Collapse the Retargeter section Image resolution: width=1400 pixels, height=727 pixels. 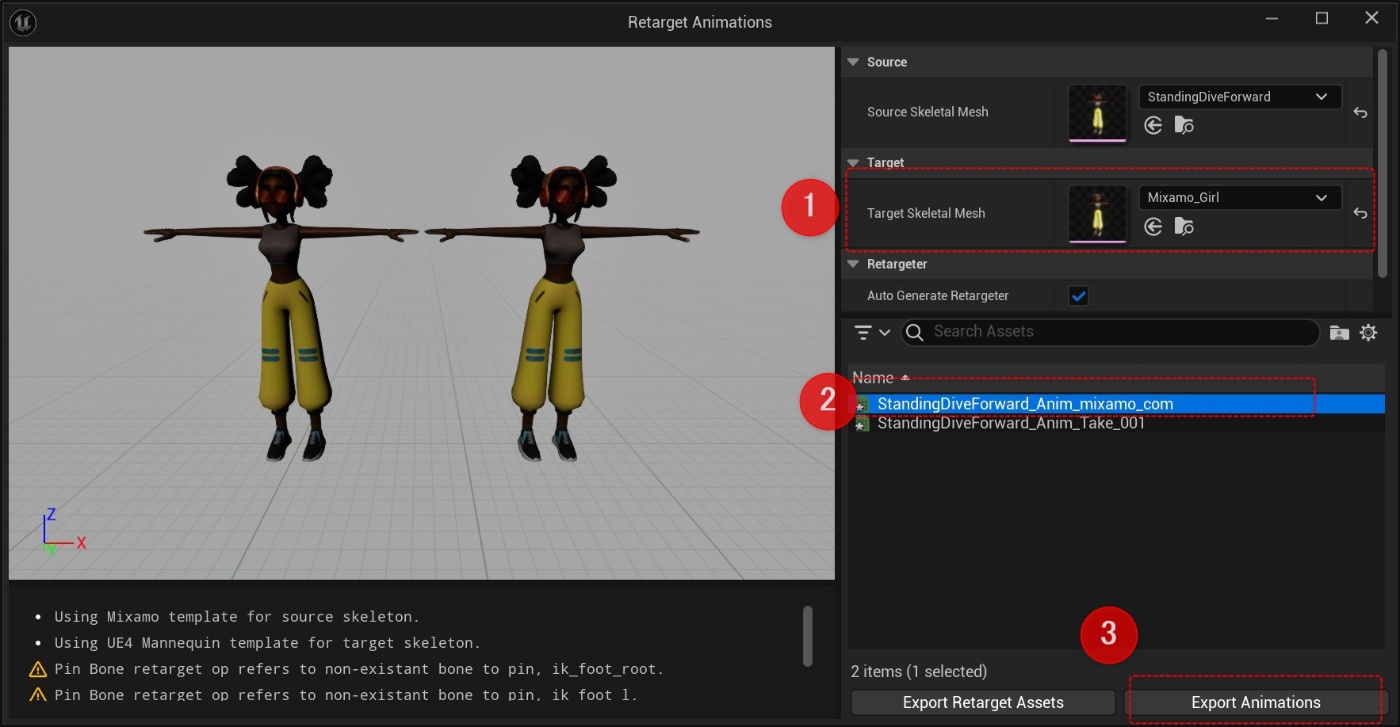pos(853,264)
